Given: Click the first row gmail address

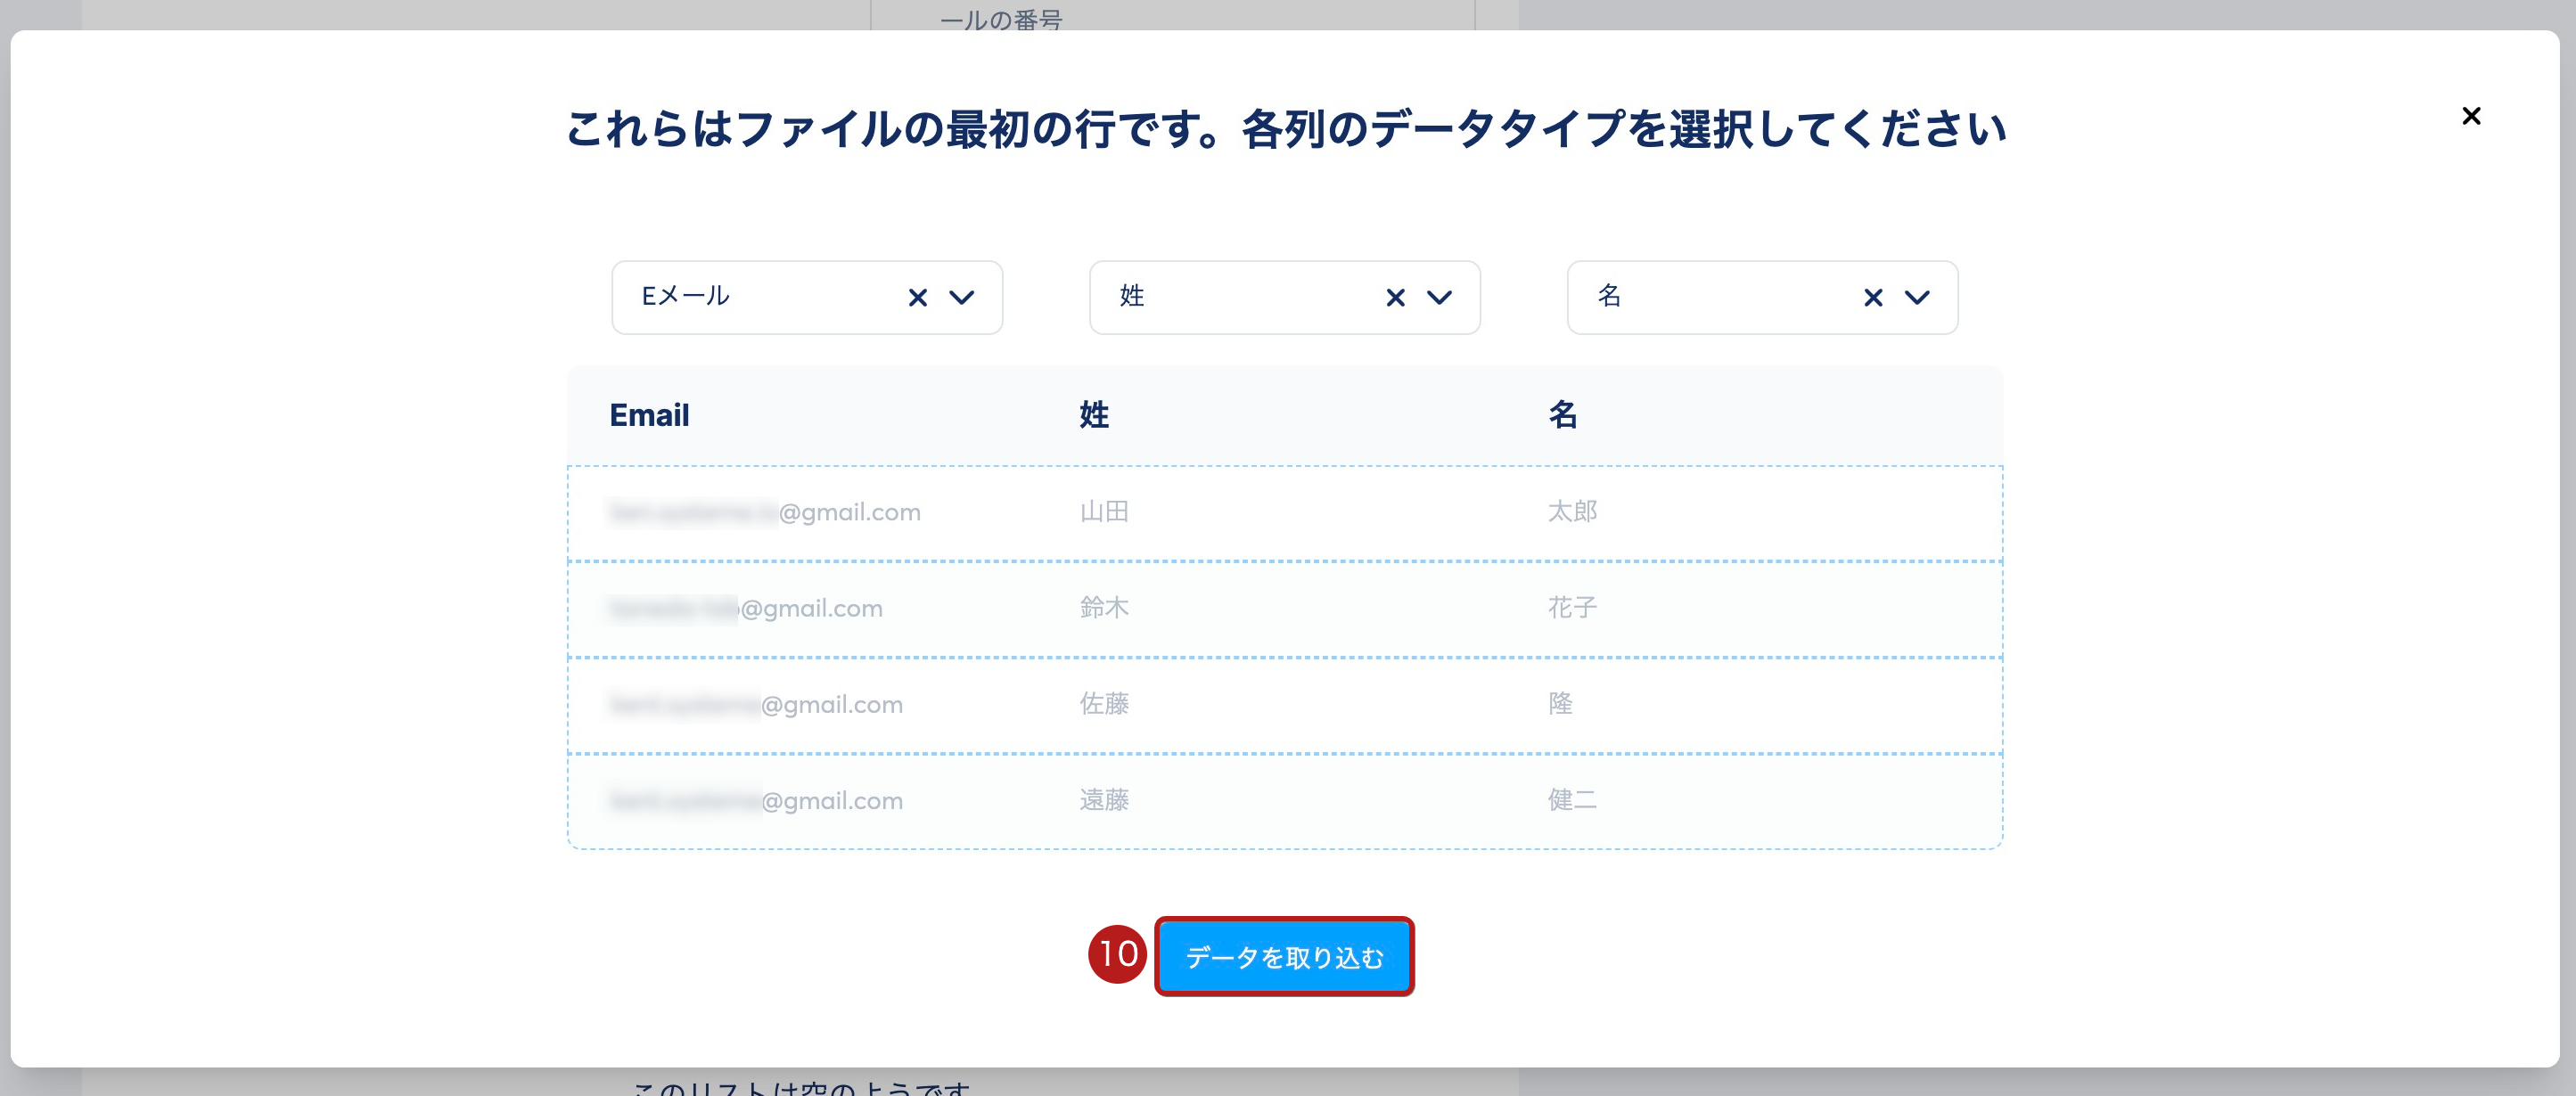Looking at the screenshot, I should point(765,512).
